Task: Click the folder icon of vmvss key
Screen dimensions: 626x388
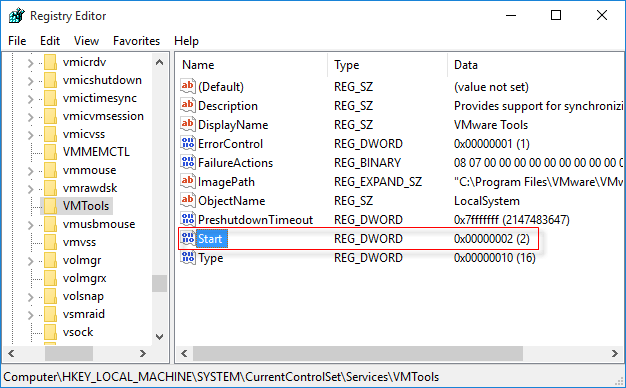Action: tap(50, 242)
